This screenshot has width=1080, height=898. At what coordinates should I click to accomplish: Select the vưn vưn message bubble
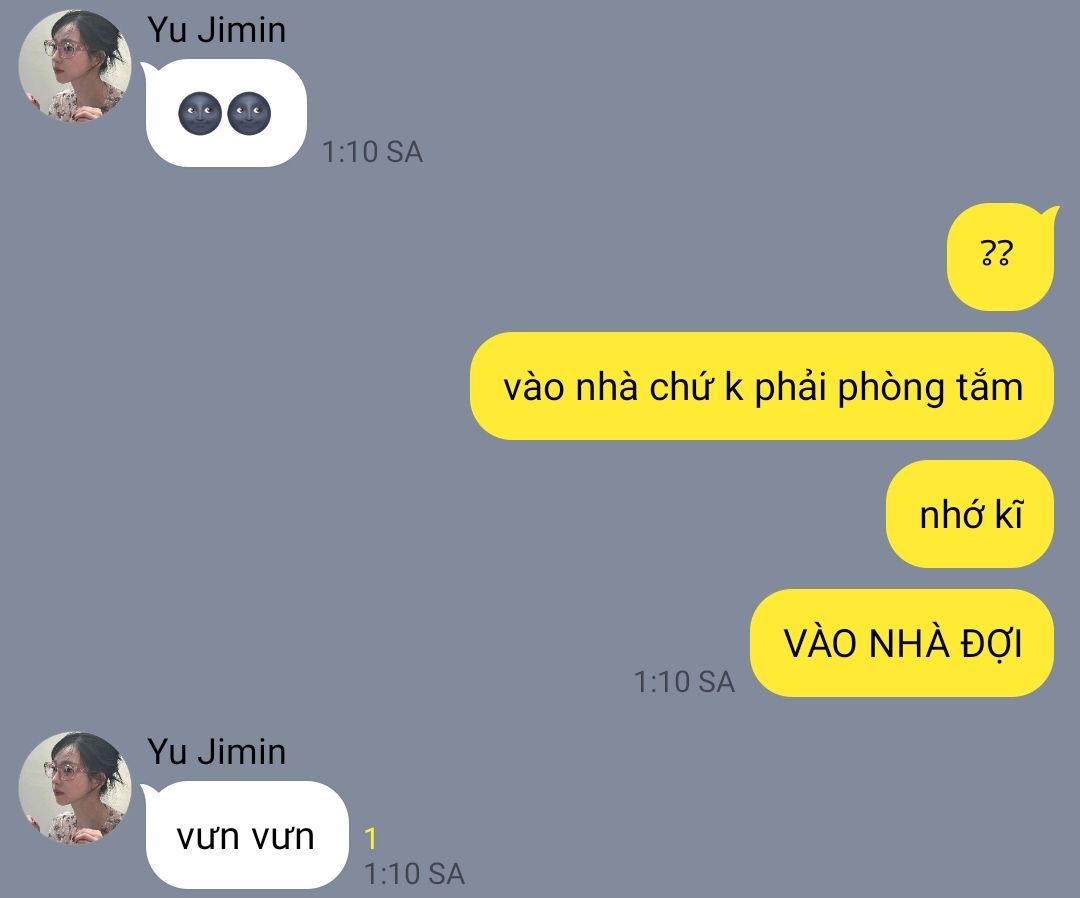247,835
